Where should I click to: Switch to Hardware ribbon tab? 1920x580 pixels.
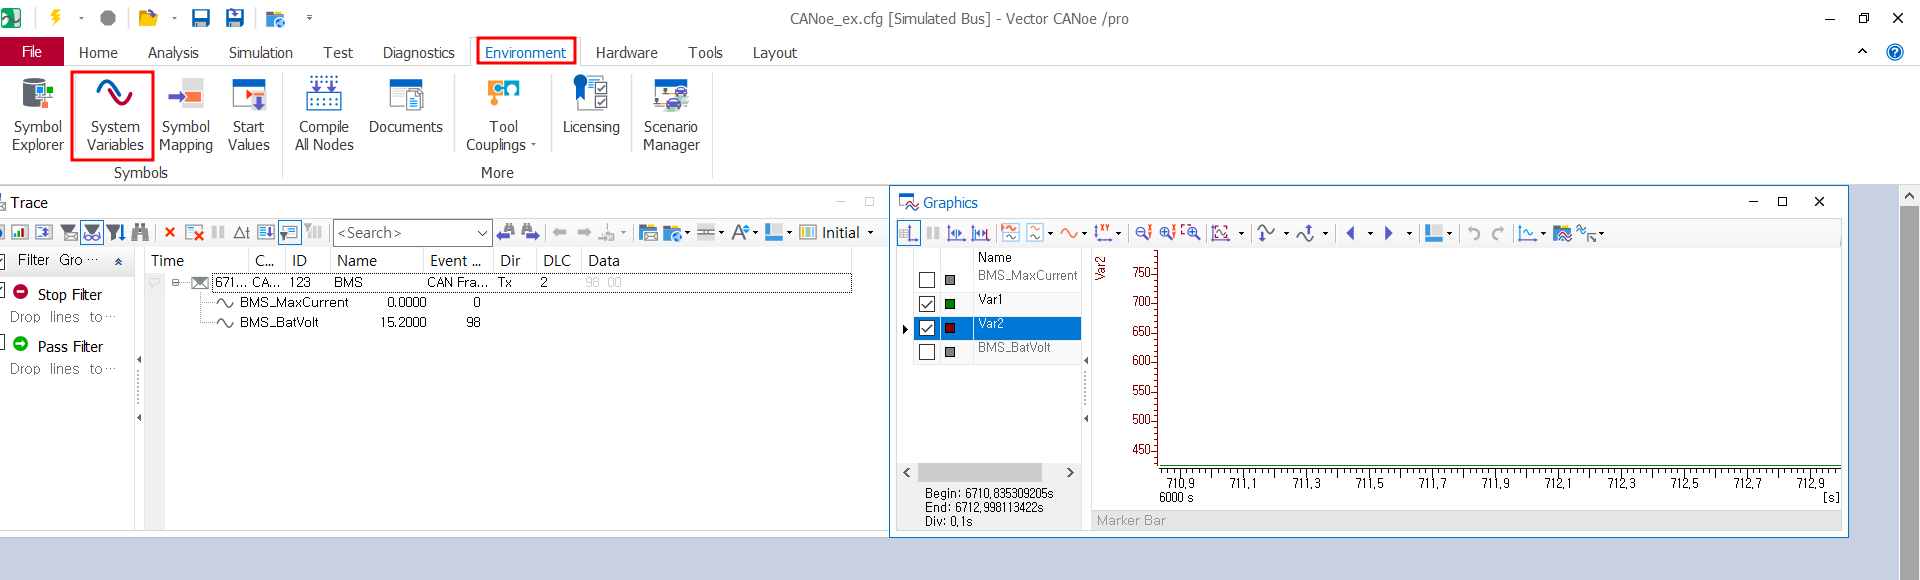click(626, 53)
